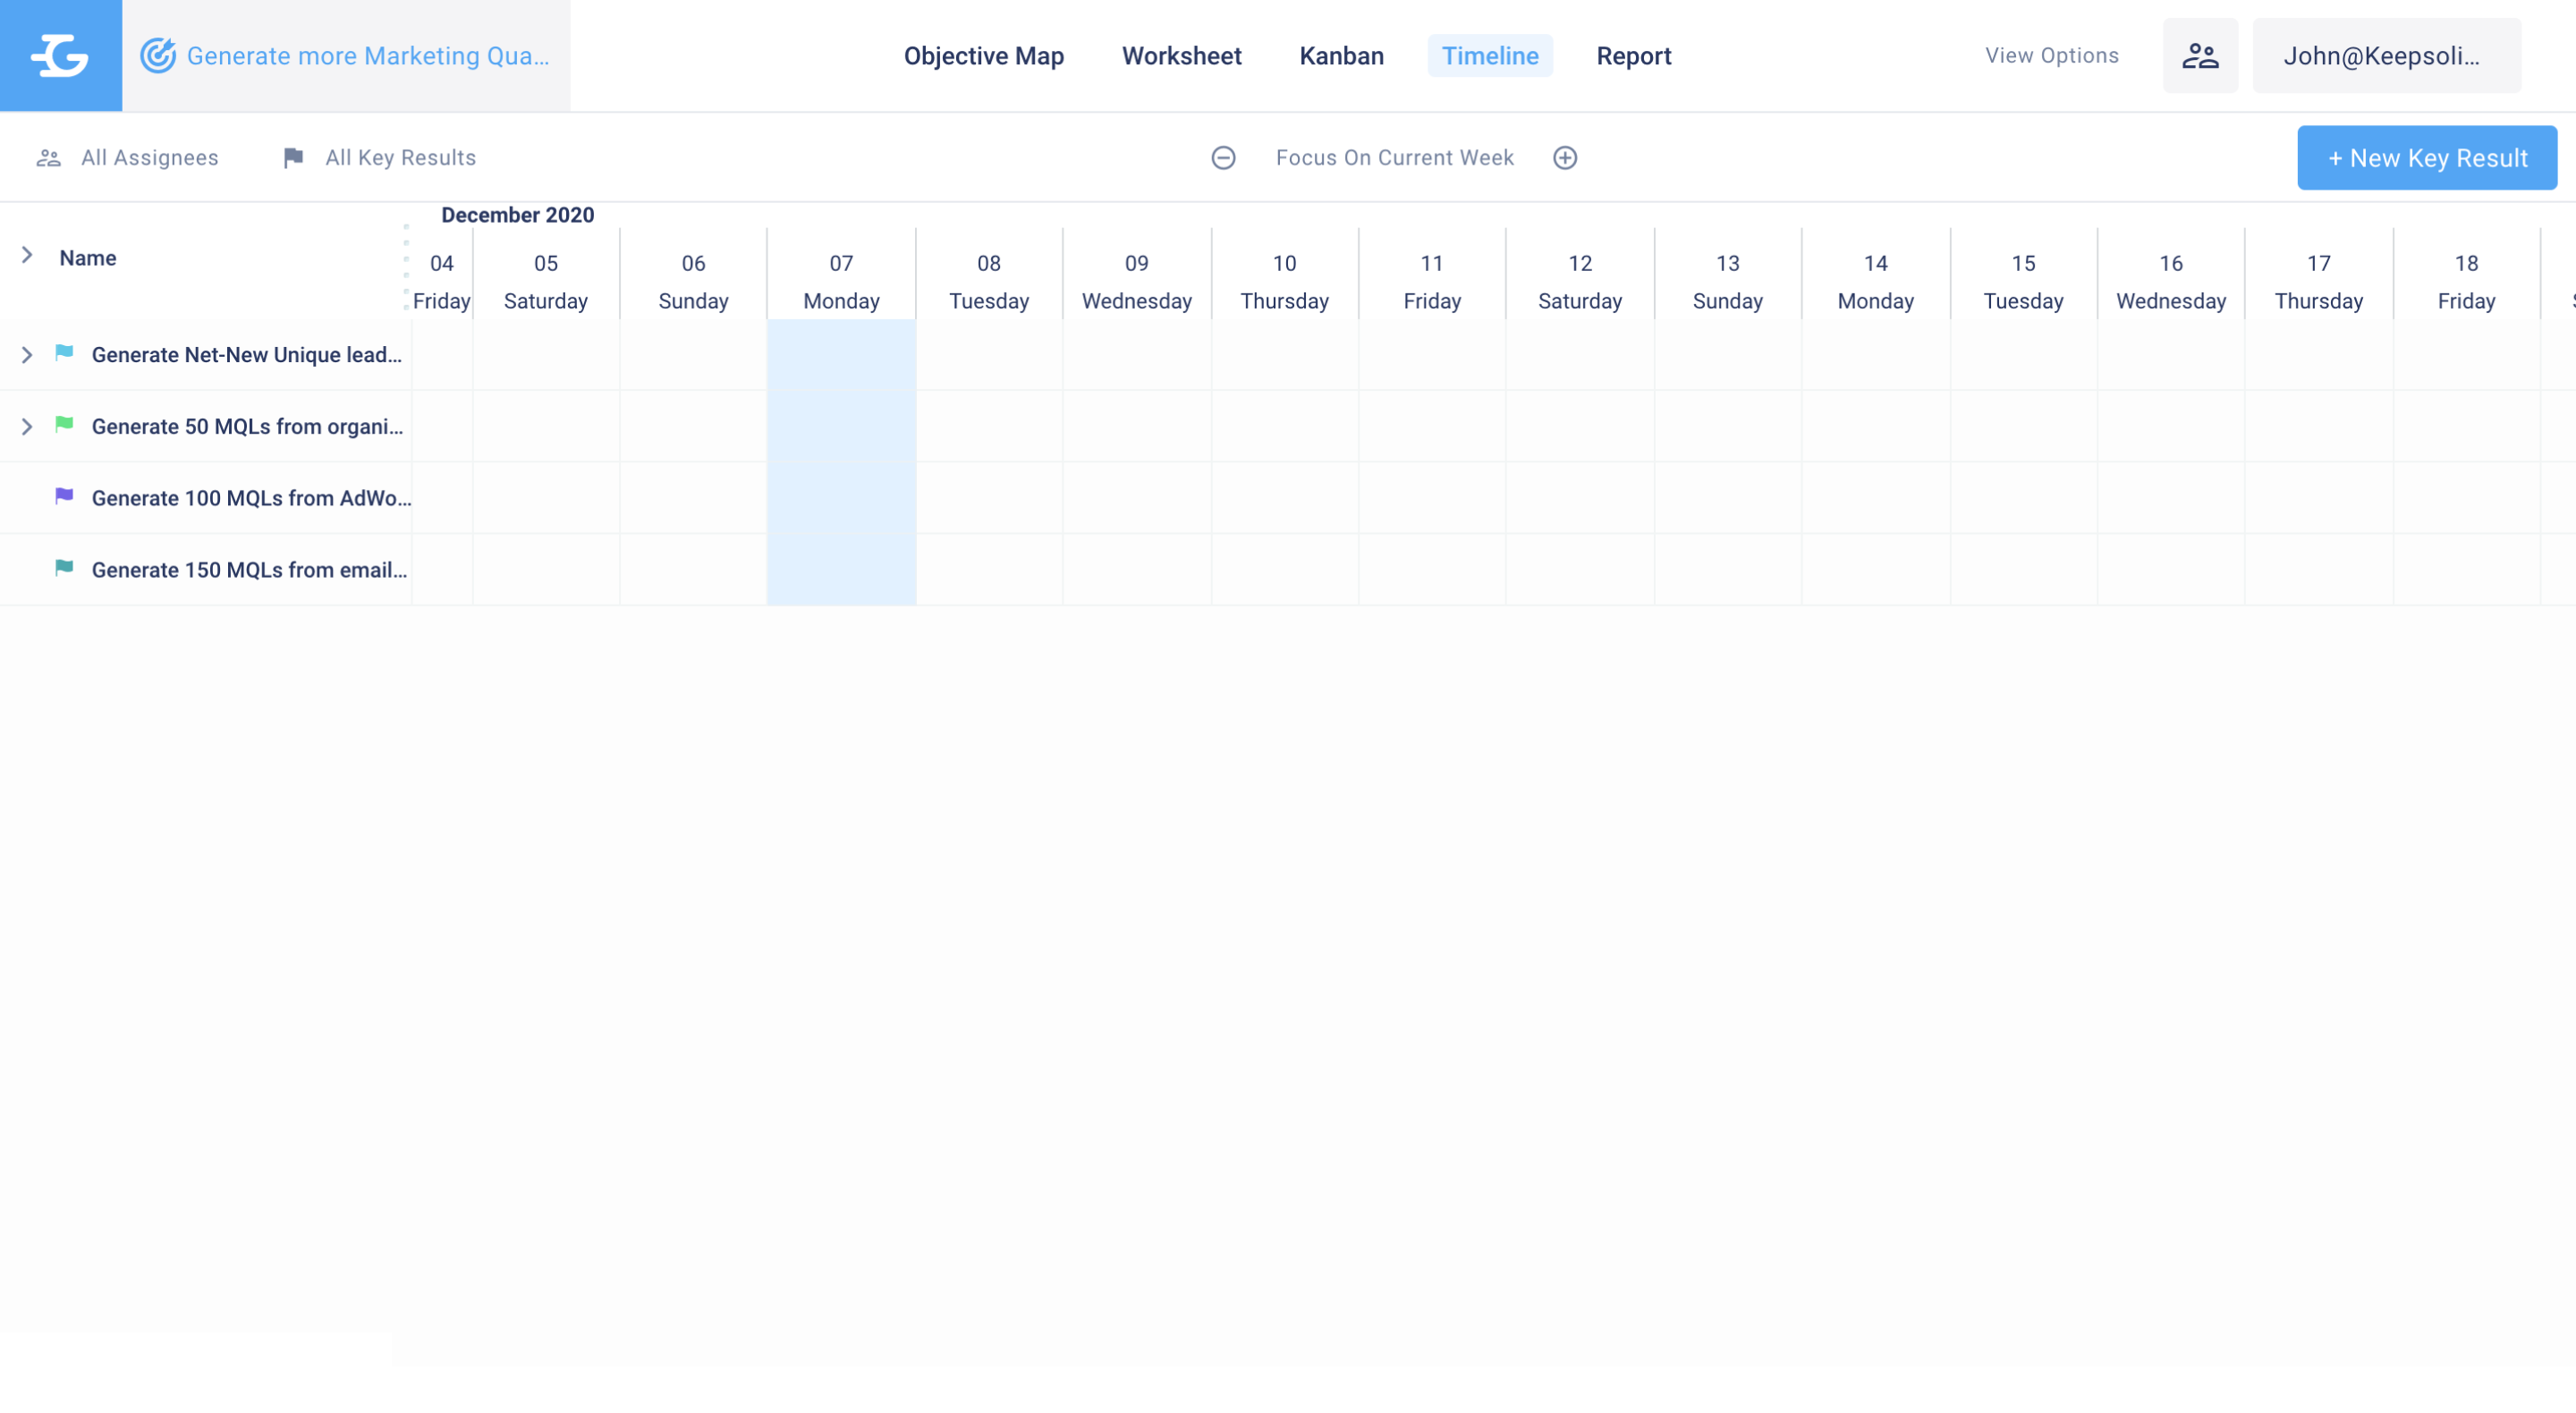Screen dimensions: 2576x1413
Task: Click December 2020 month label
Action: 518,215
